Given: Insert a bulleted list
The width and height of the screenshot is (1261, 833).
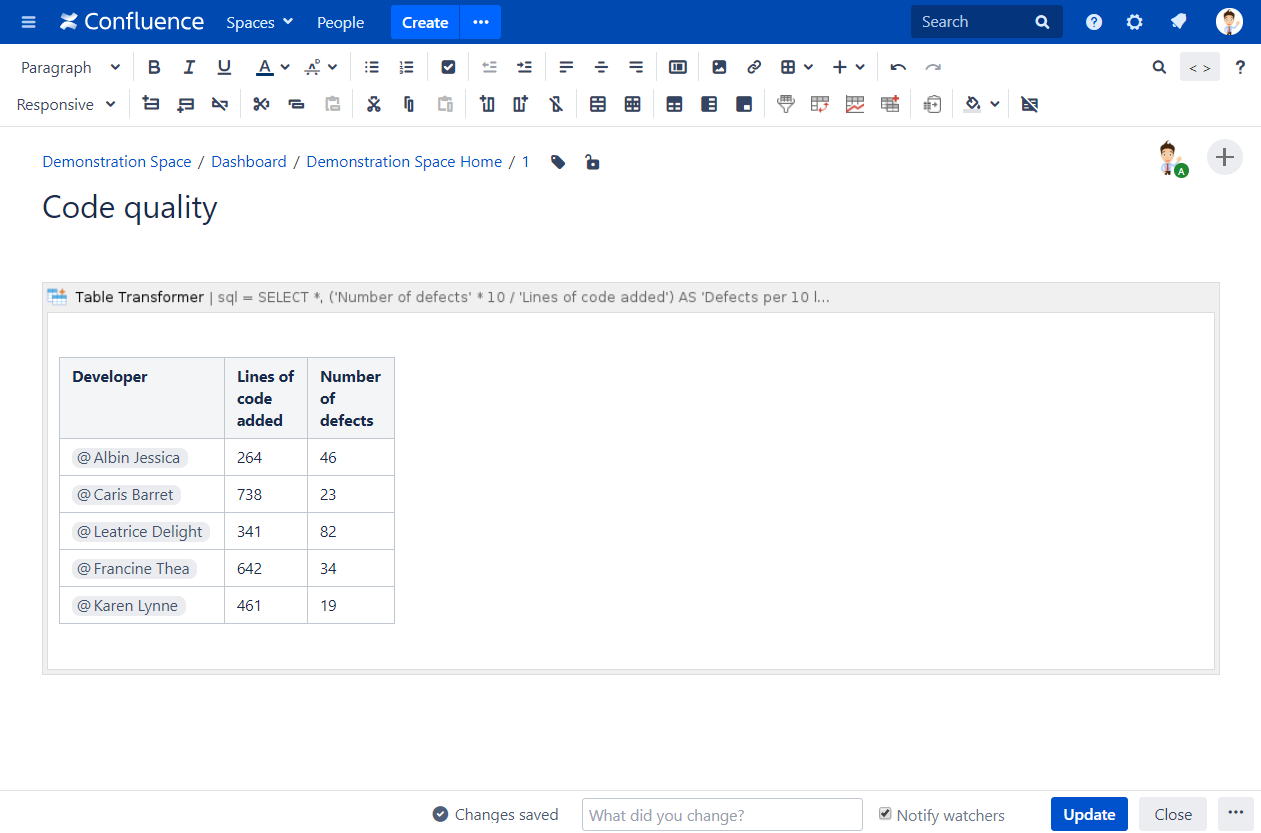Looking at the screenshot, I should click(x=371, y=66).
